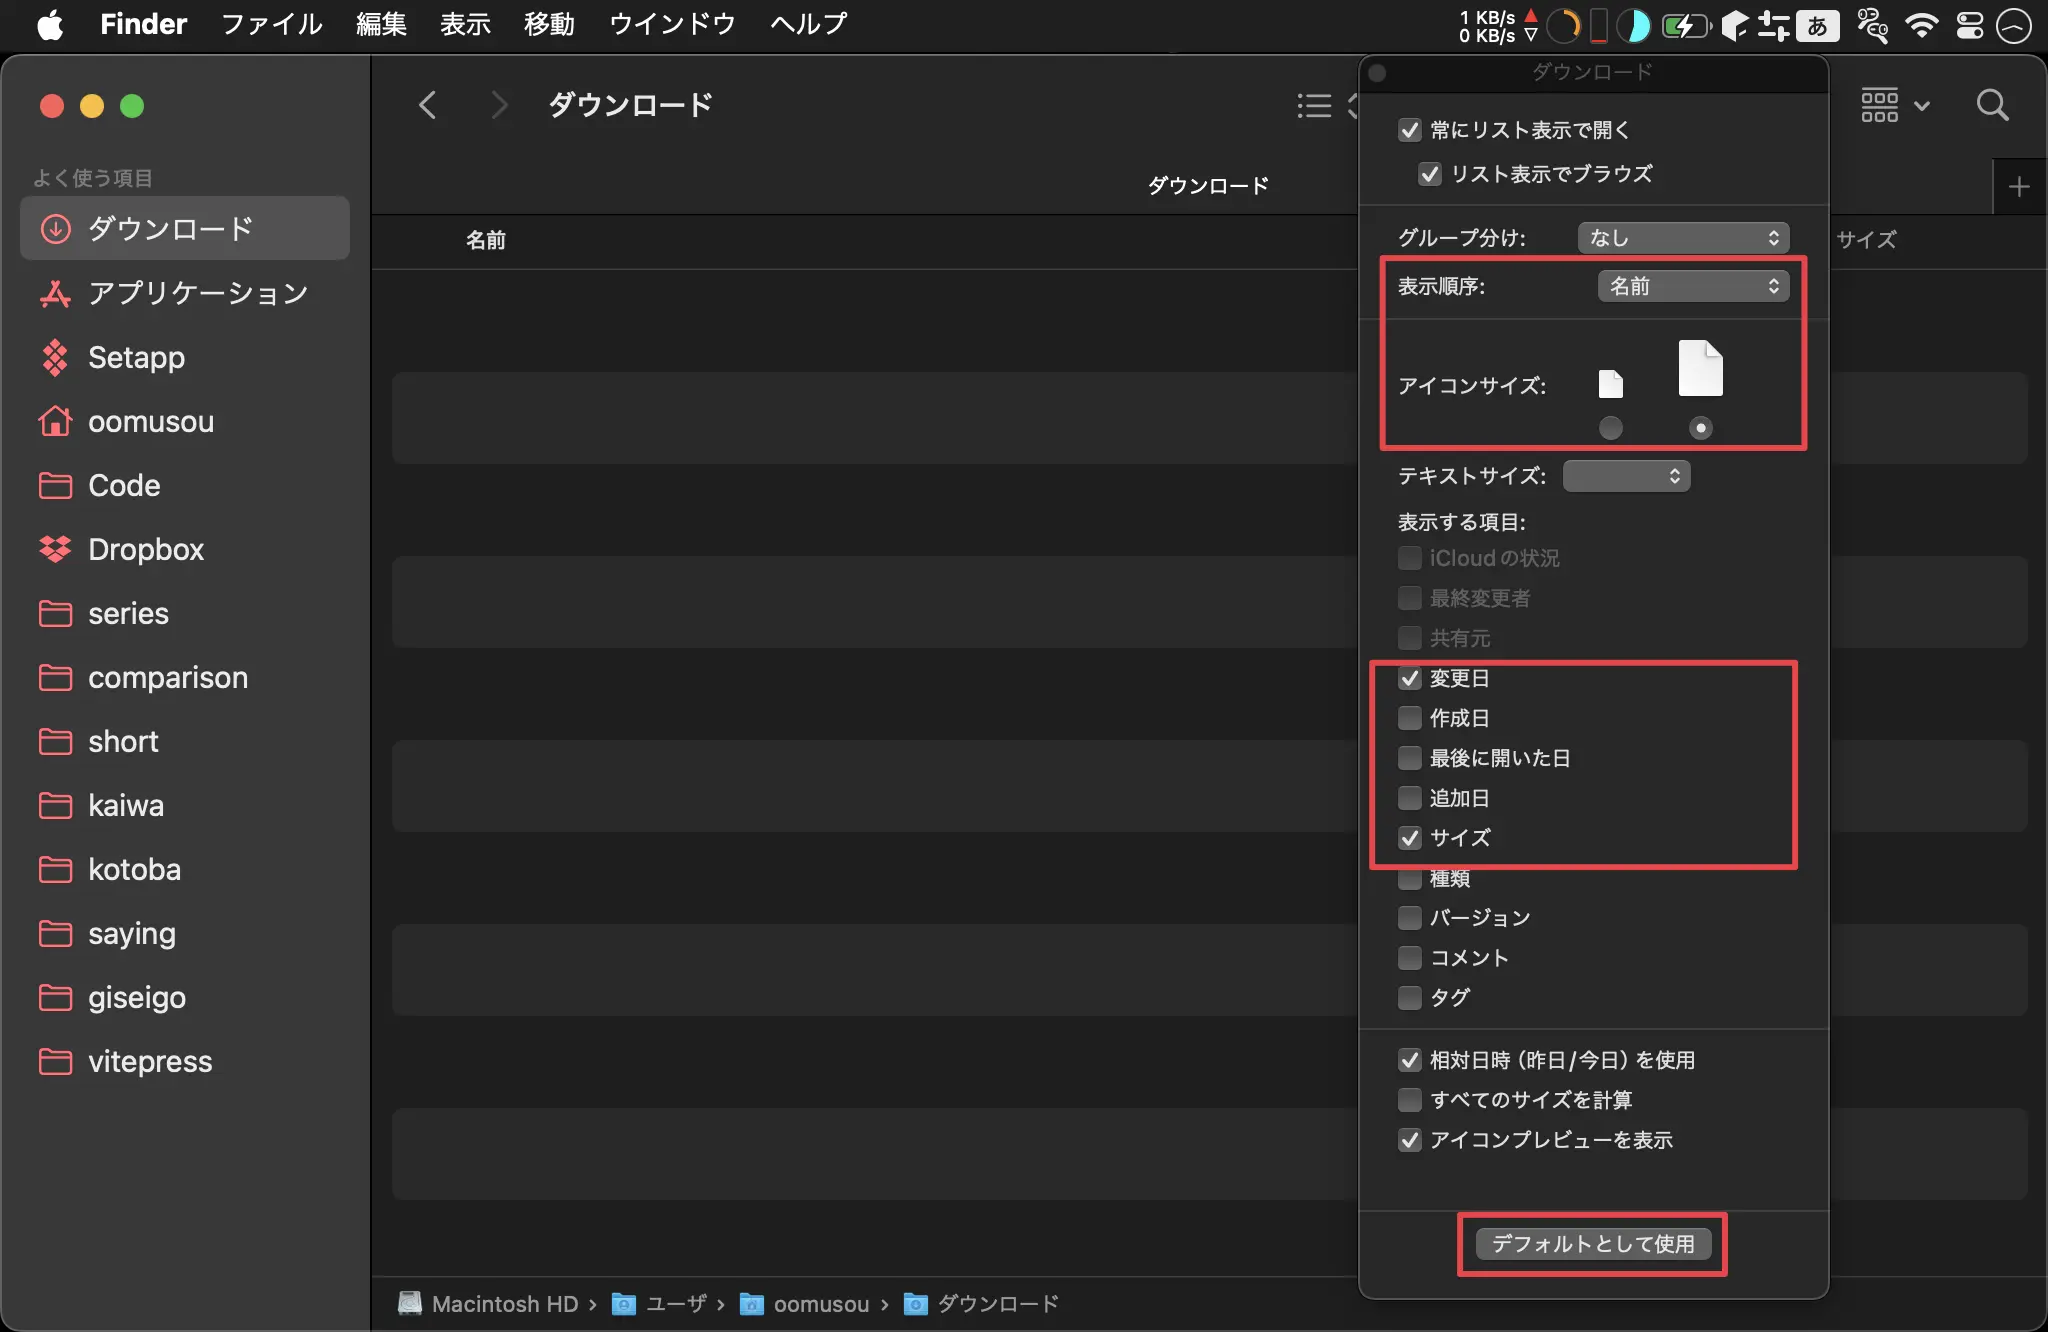2048x1332 pixels.
Task: Open the group-by grid icon menu
Action: pos(1894,105)
